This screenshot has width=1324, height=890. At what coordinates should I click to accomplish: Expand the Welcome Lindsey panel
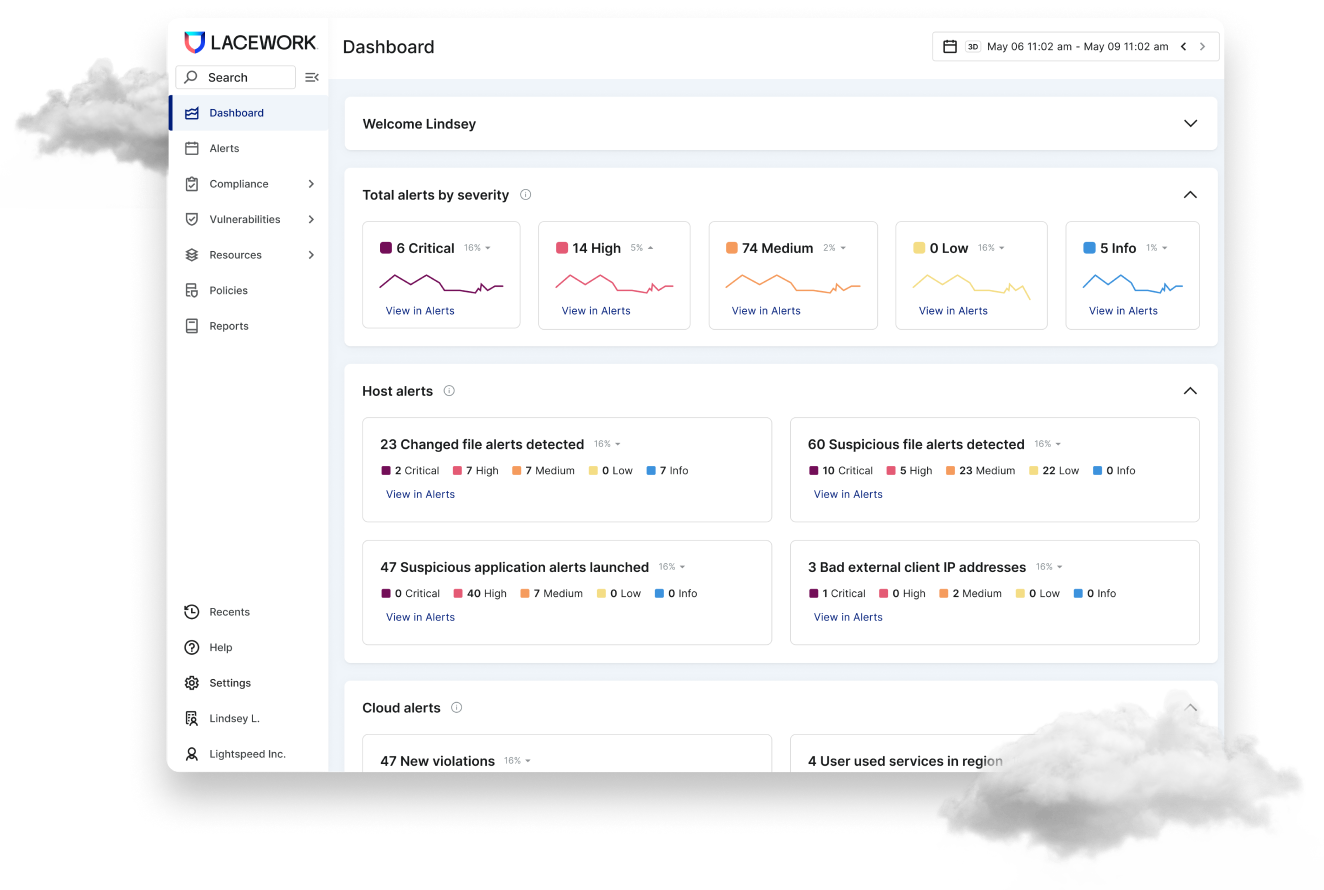(1190, 124)
